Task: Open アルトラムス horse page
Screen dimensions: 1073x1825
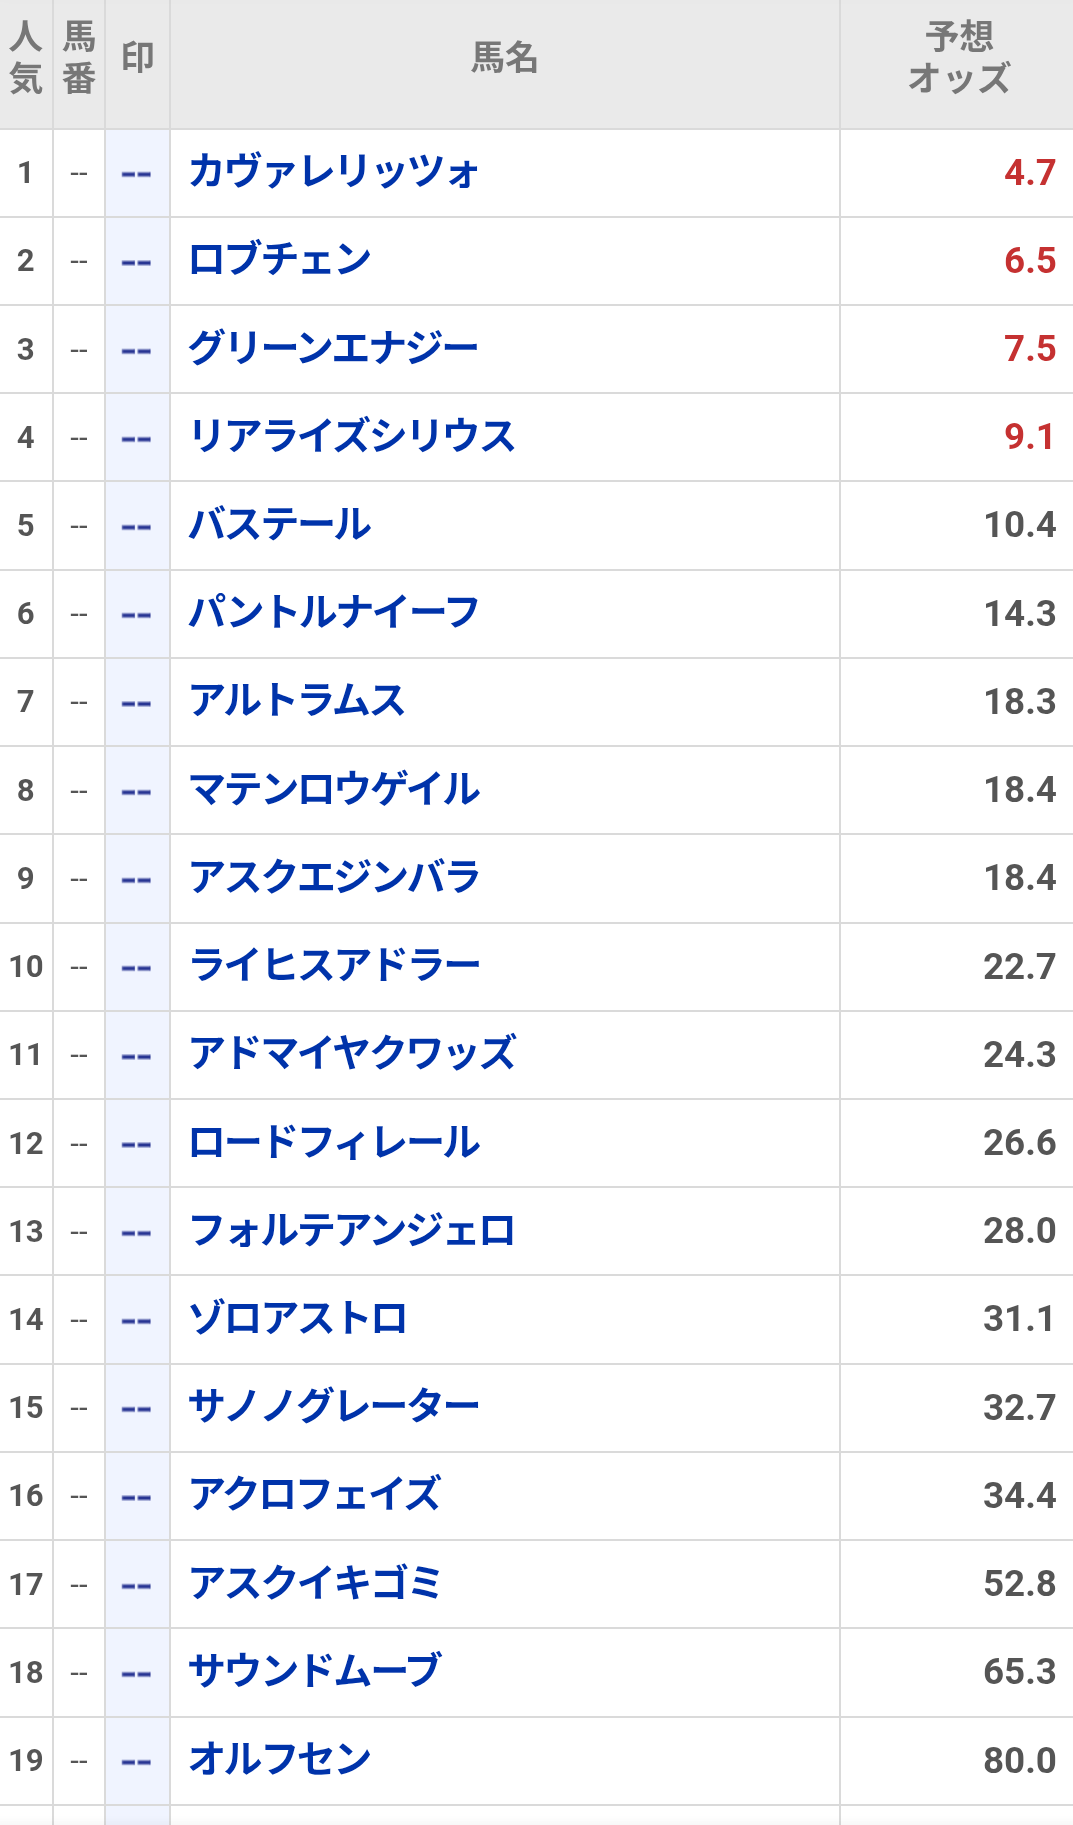Action: click(297, 701)
